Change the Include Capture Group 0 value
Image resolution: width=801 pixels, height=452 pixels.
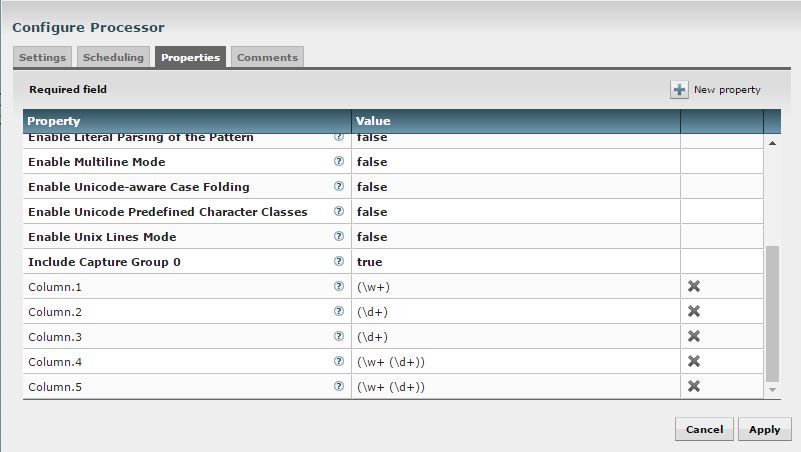pos(515,262)
